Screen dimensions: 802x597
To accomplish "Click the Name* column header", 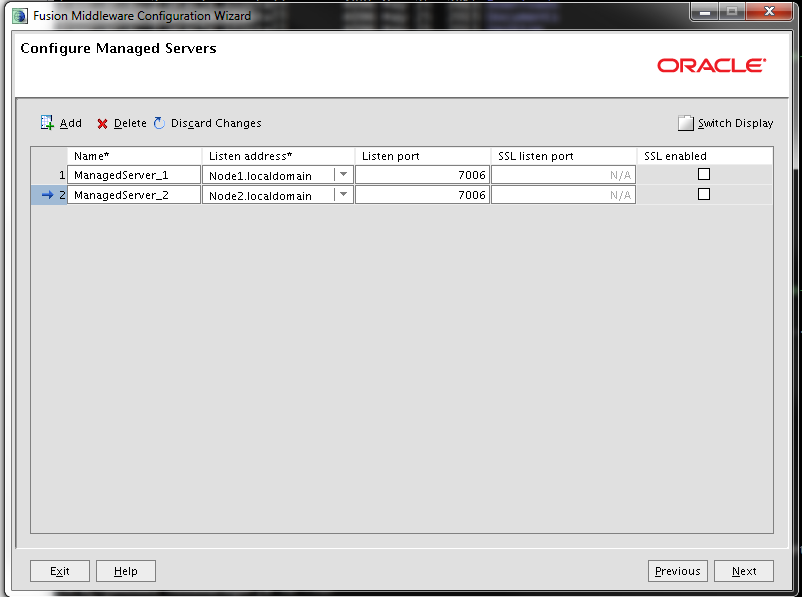I will click(134, 156).
